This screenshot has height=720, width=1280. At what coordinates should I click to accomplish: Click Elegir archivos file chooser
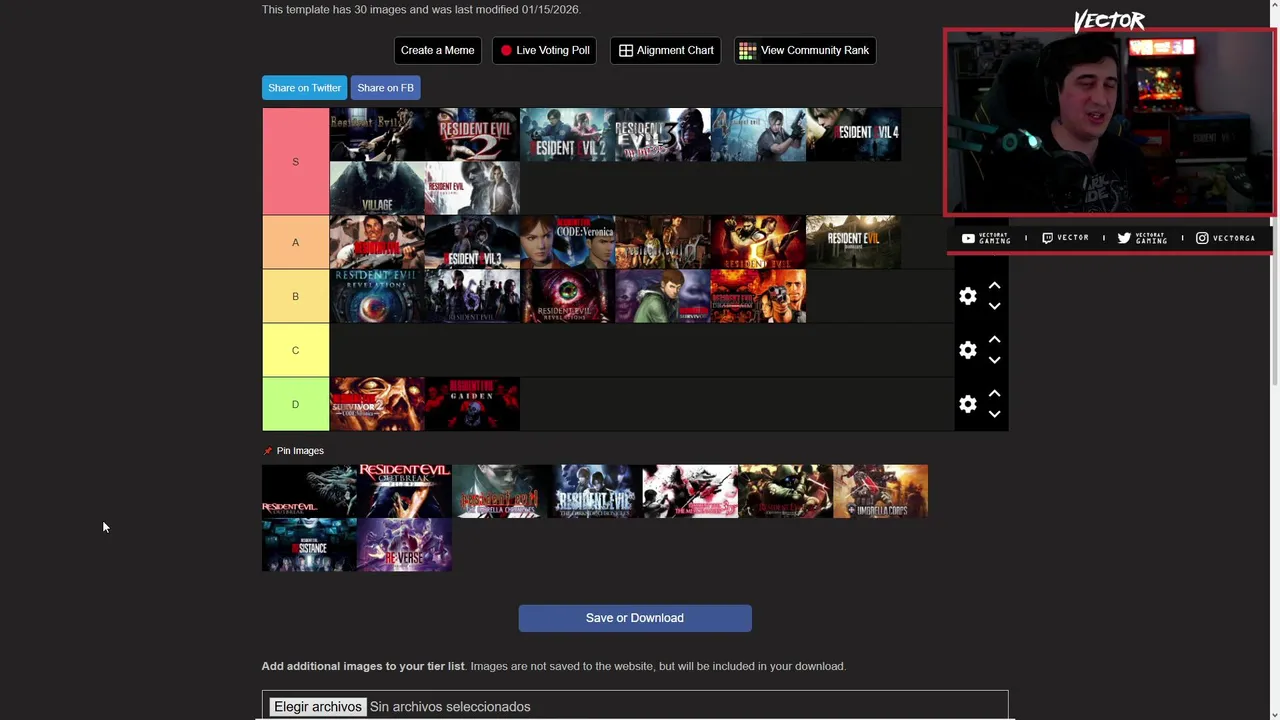(x=318, y=707)
